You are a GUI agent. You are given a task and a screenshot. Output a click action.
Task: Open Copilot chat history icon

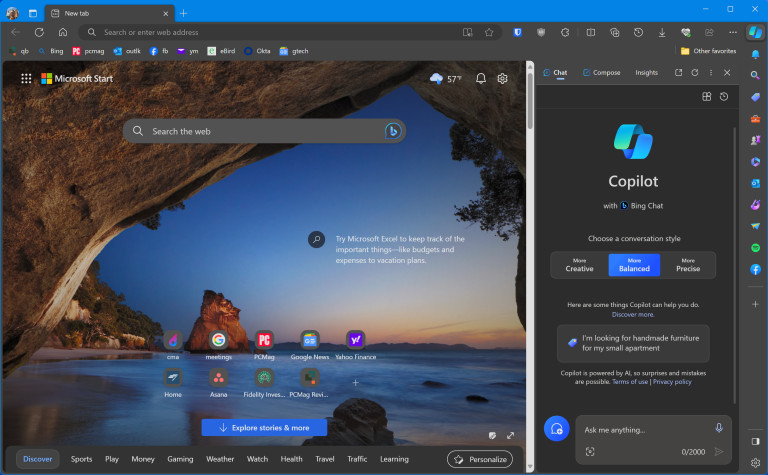724,96
